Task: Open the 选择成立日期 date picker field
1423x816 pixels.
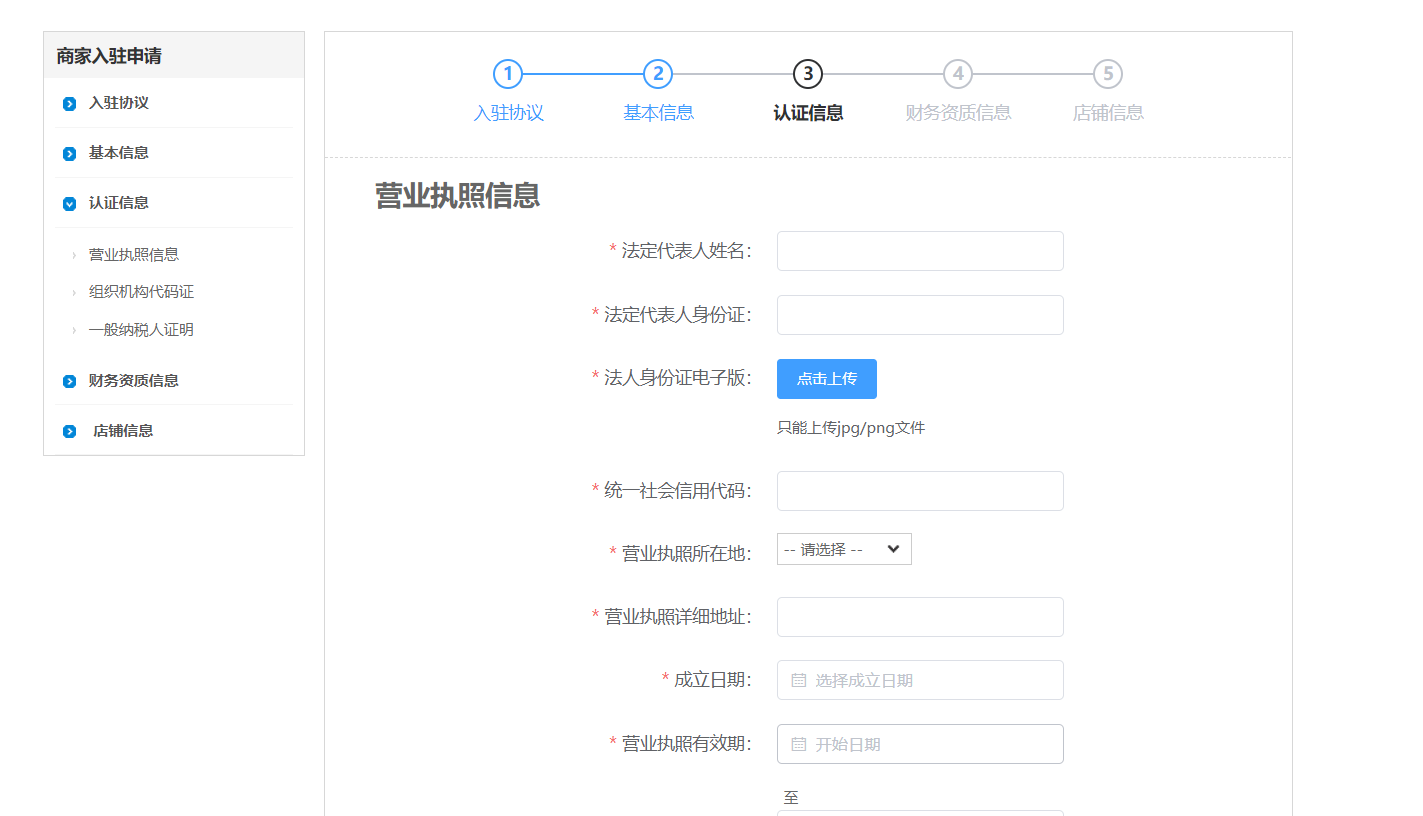Action: click(920, 680)
